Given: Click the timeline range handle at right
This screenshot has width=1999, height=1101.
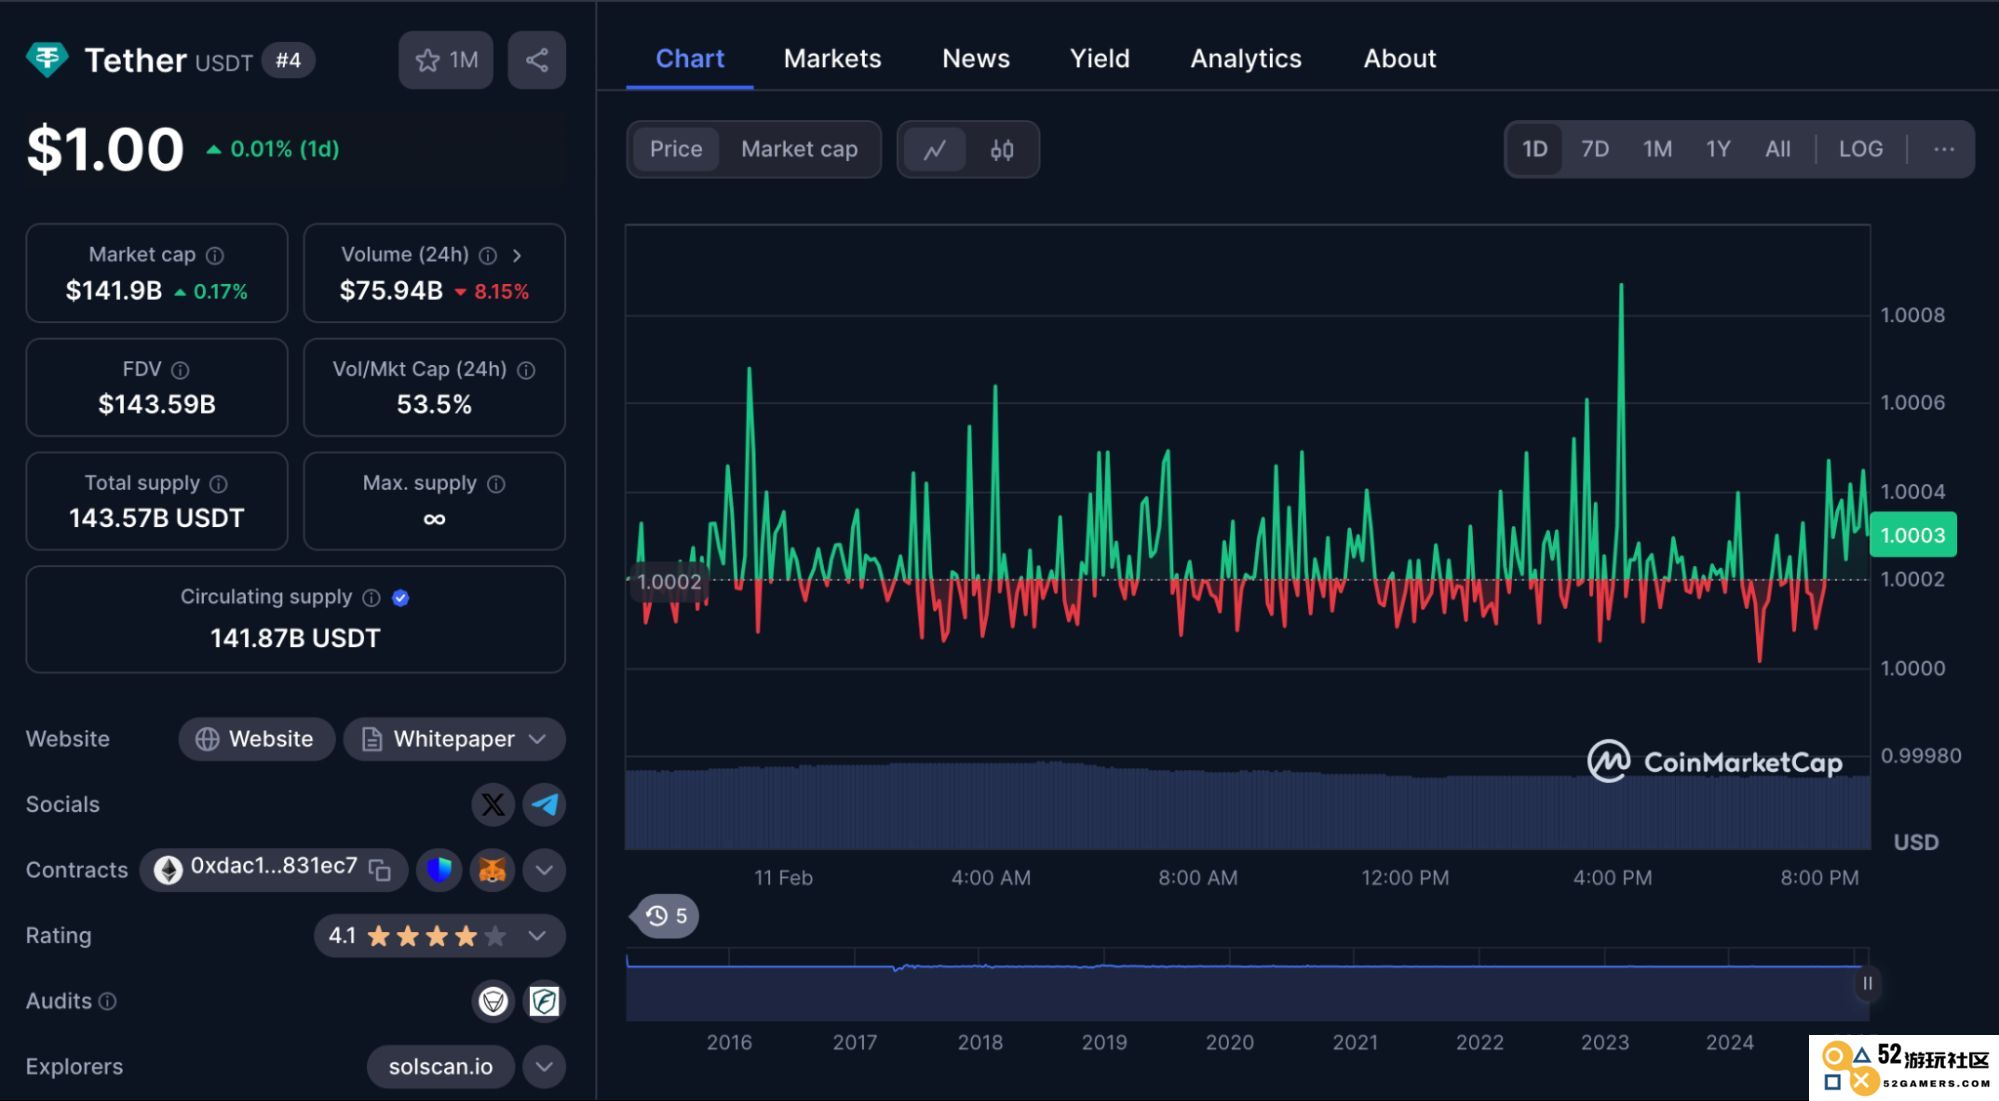Looking at the screenshot, I should (1867, 984).
